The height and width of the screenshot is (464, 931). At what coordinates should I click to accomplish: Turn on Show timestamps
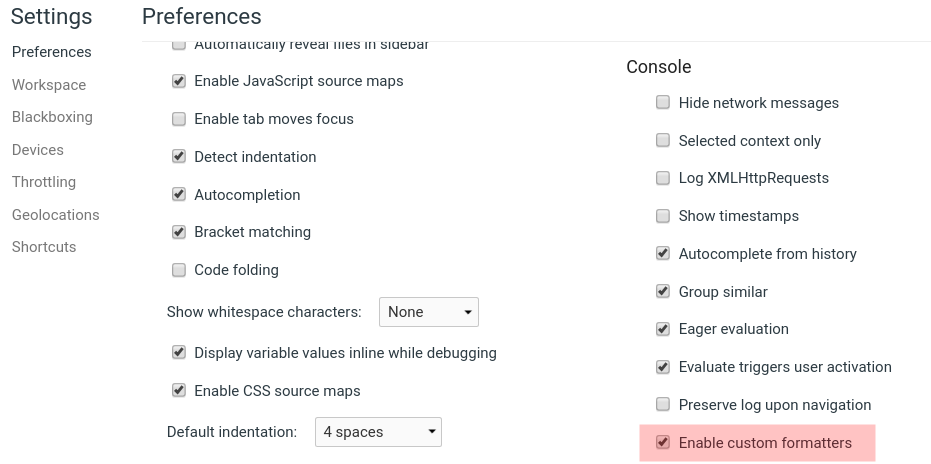pos(663,216)
